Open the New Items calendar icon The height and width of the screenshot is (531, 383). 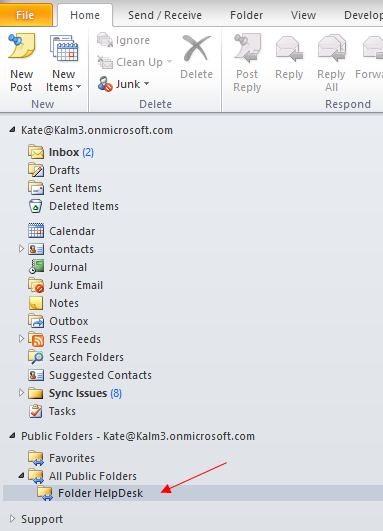coord(64,48)
